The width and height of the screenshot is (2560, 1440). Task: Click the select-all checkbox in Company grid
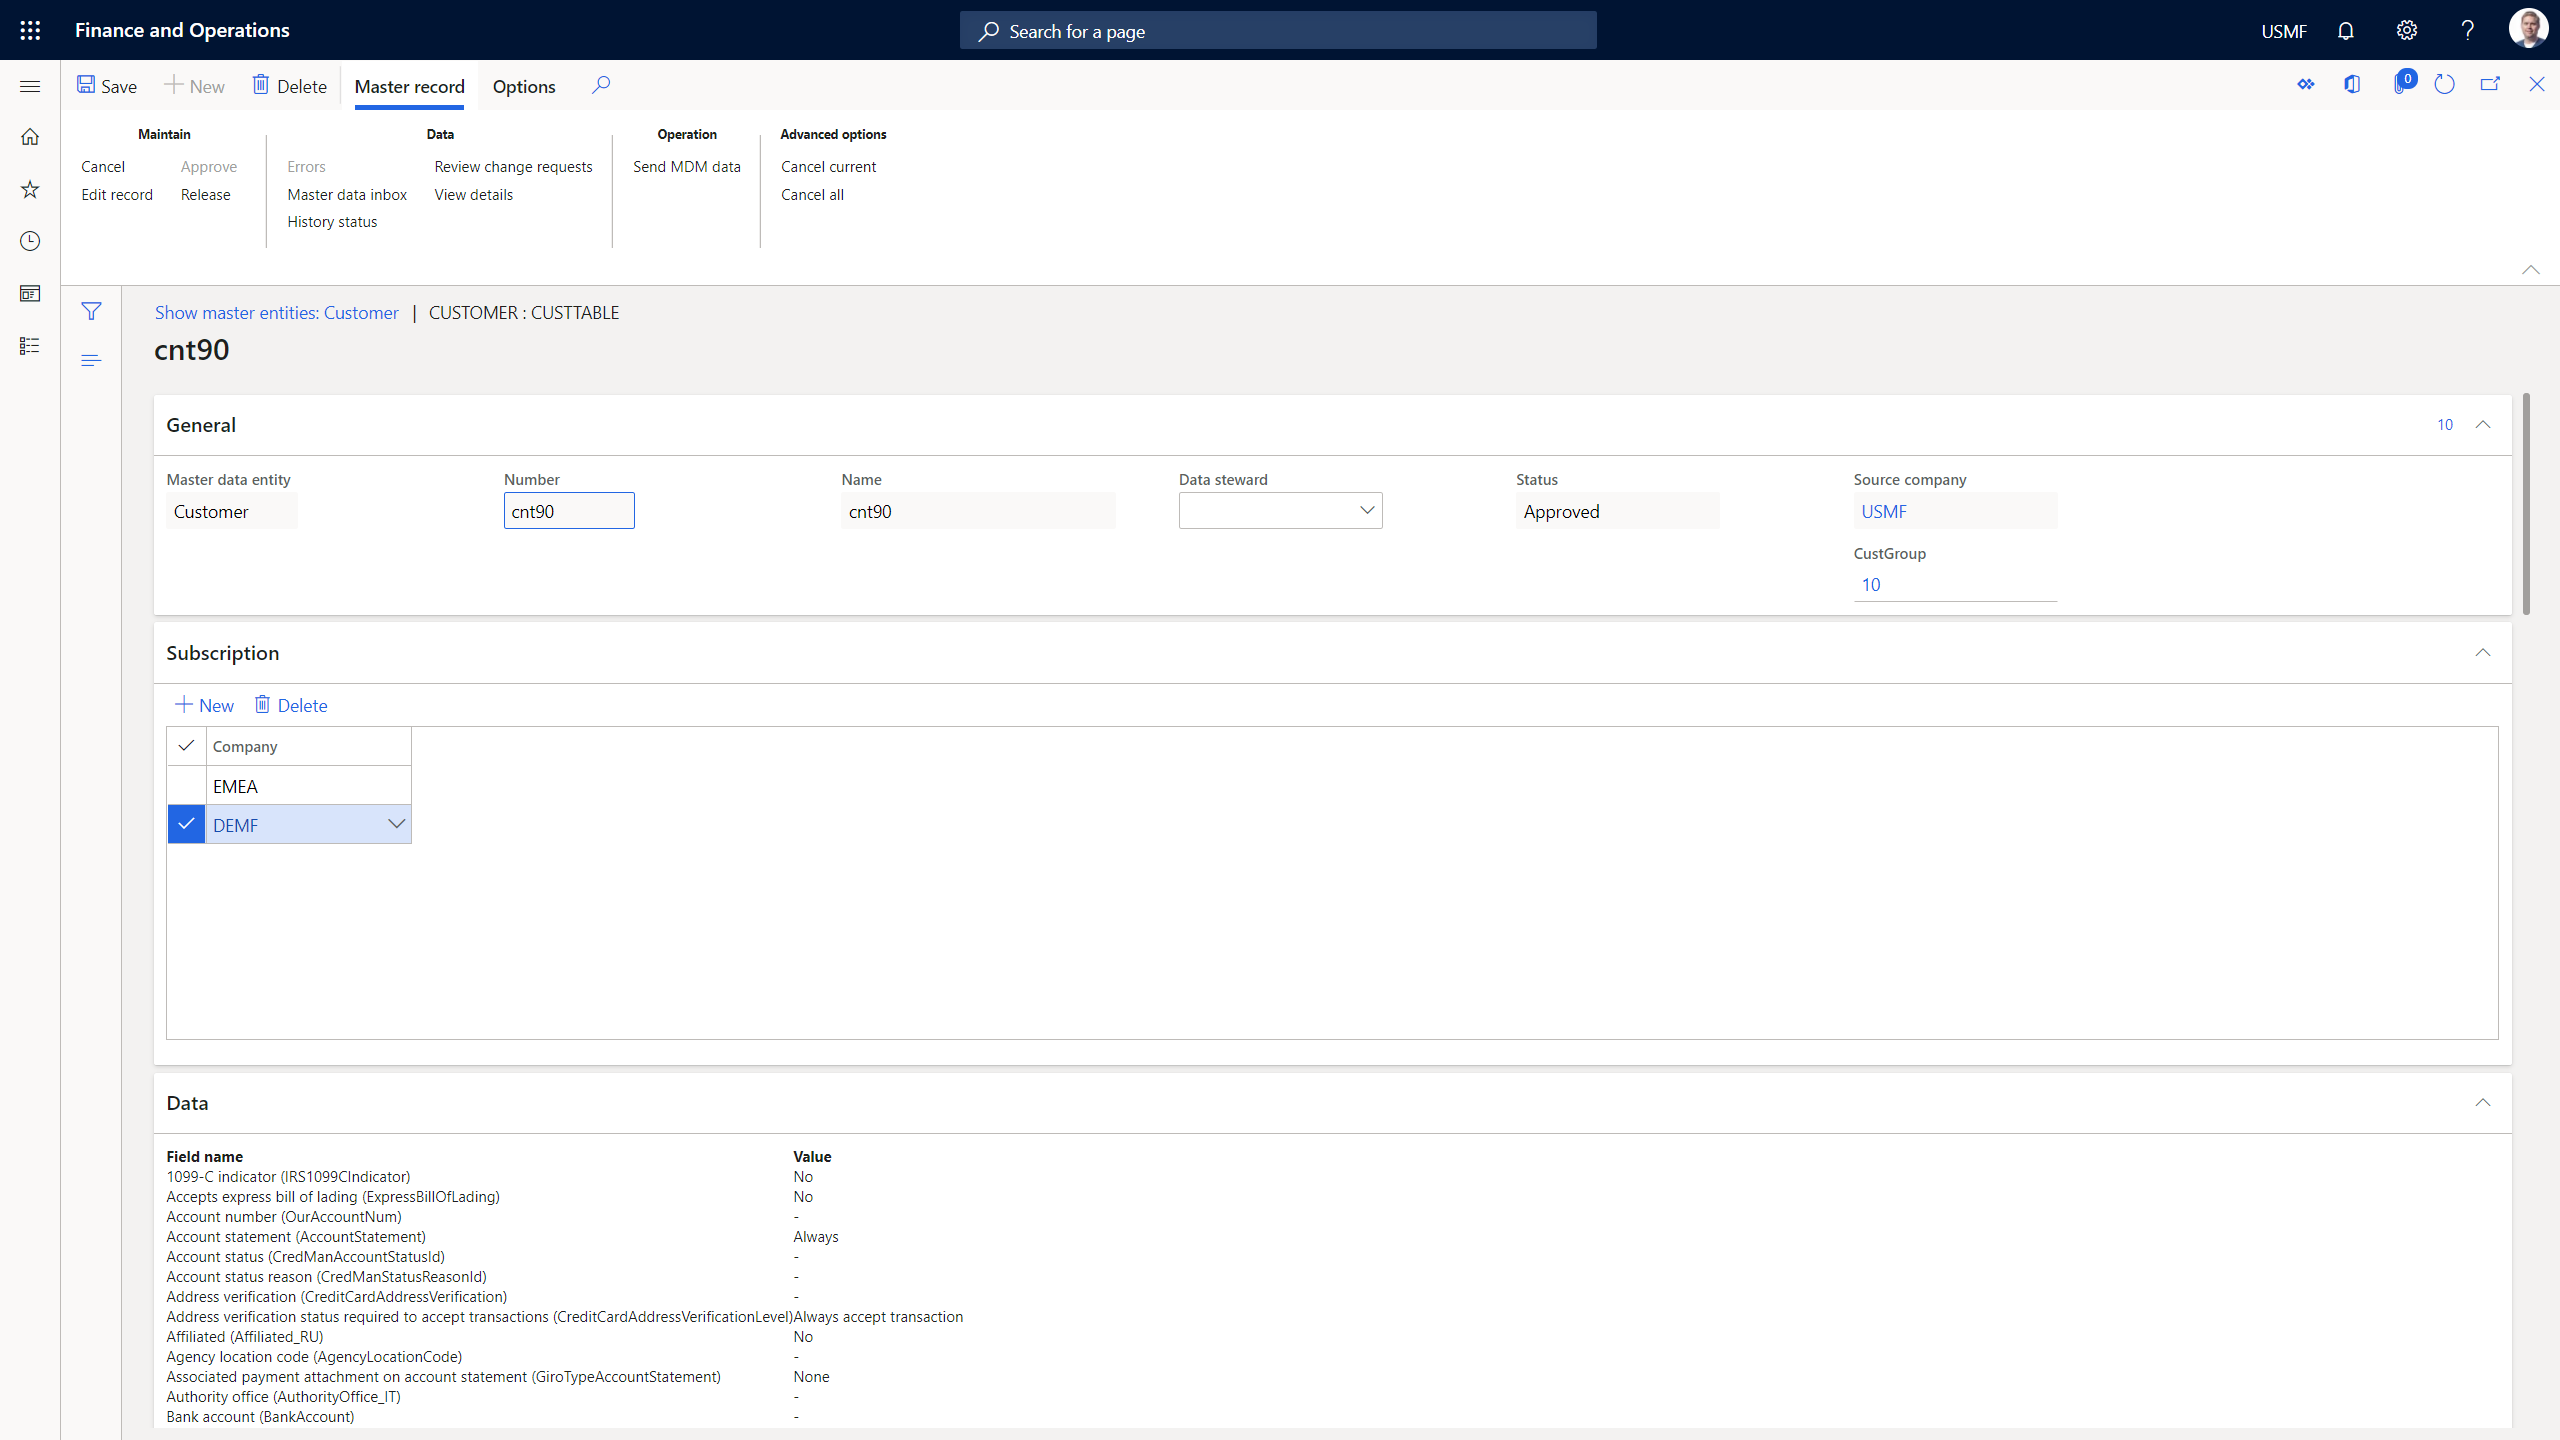186,745
